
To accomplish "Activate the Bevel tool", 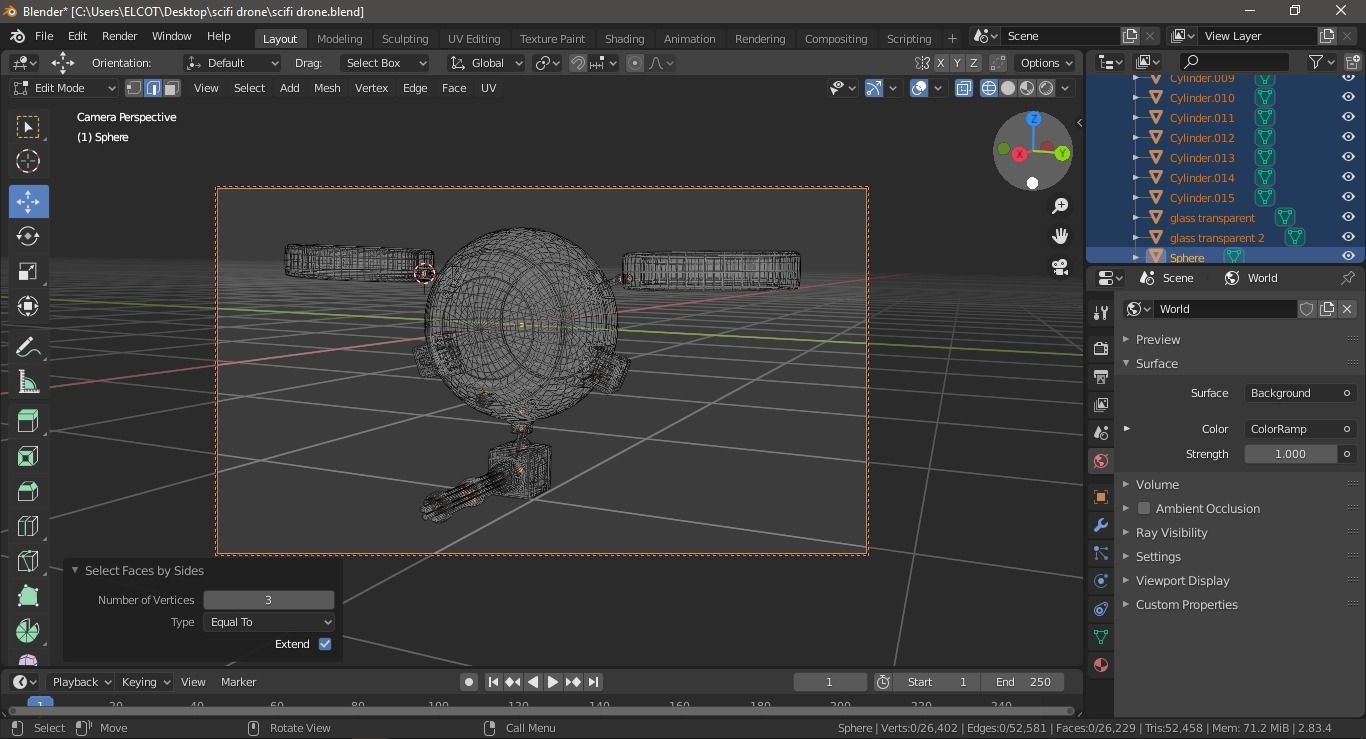I will tap(27, 492).
